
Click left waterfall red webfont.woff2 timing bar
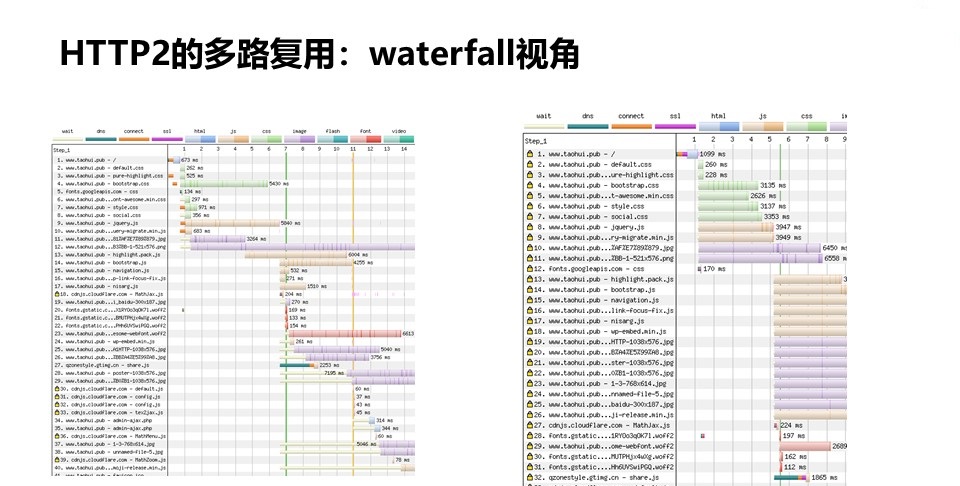345,334
